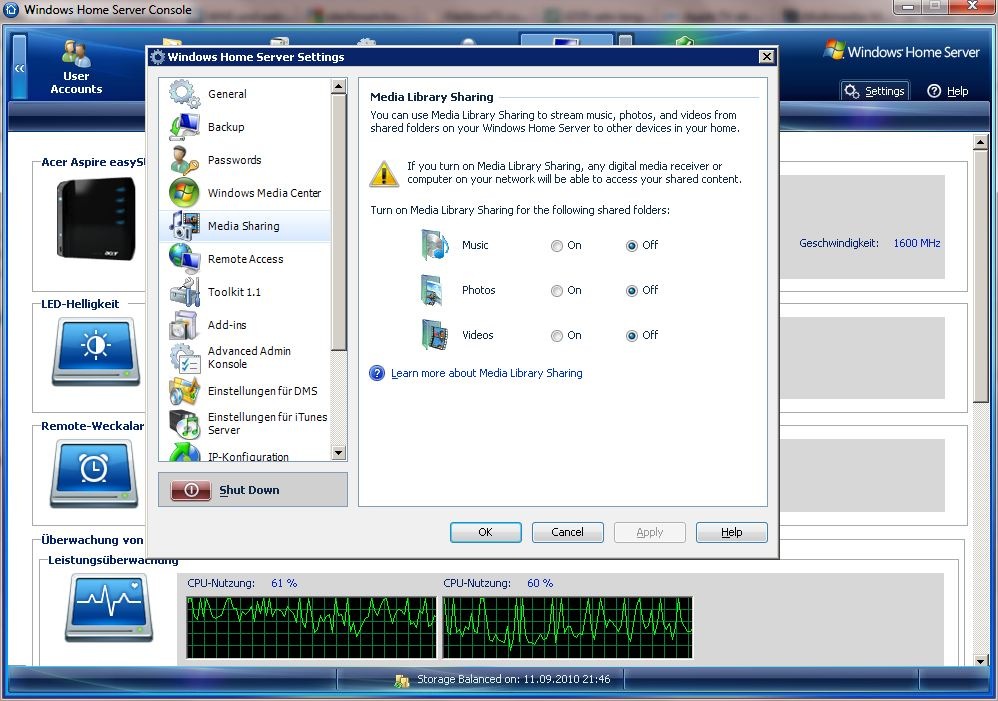
Task: Click the Help button in the dialog
Action: (731, 532)
